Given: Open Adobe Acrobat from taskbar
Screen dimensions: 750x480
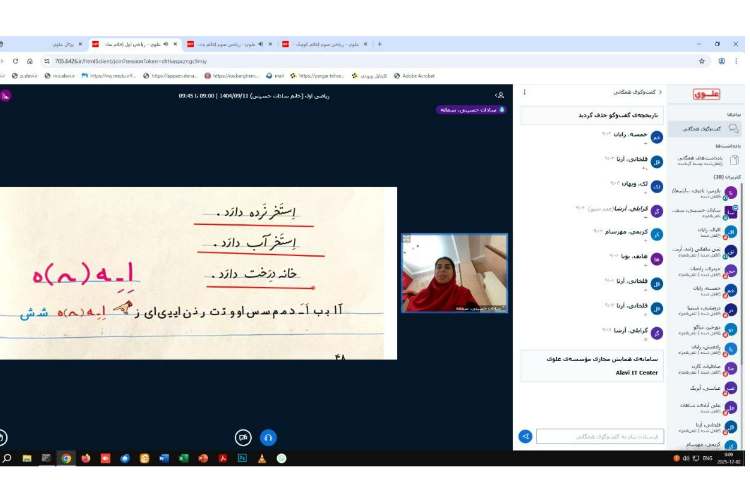Looking at the screenshot, I should point(223,458).
